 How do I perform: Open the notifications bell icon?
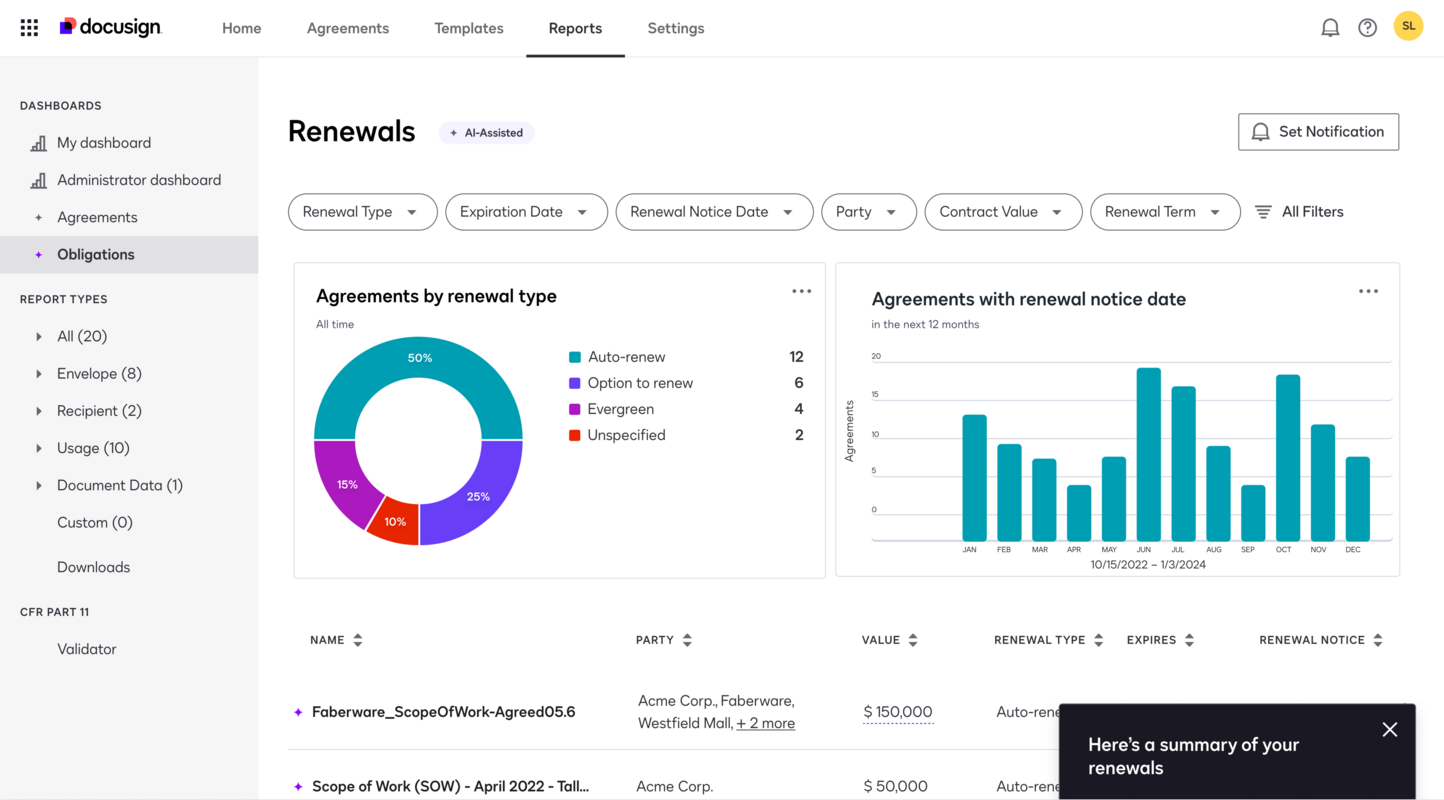(1330, 27)
